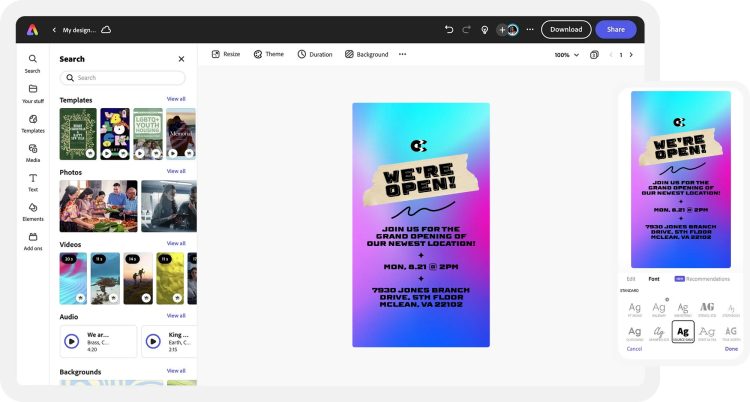Check the cloud sync status icon

click(x=106, y=30)
